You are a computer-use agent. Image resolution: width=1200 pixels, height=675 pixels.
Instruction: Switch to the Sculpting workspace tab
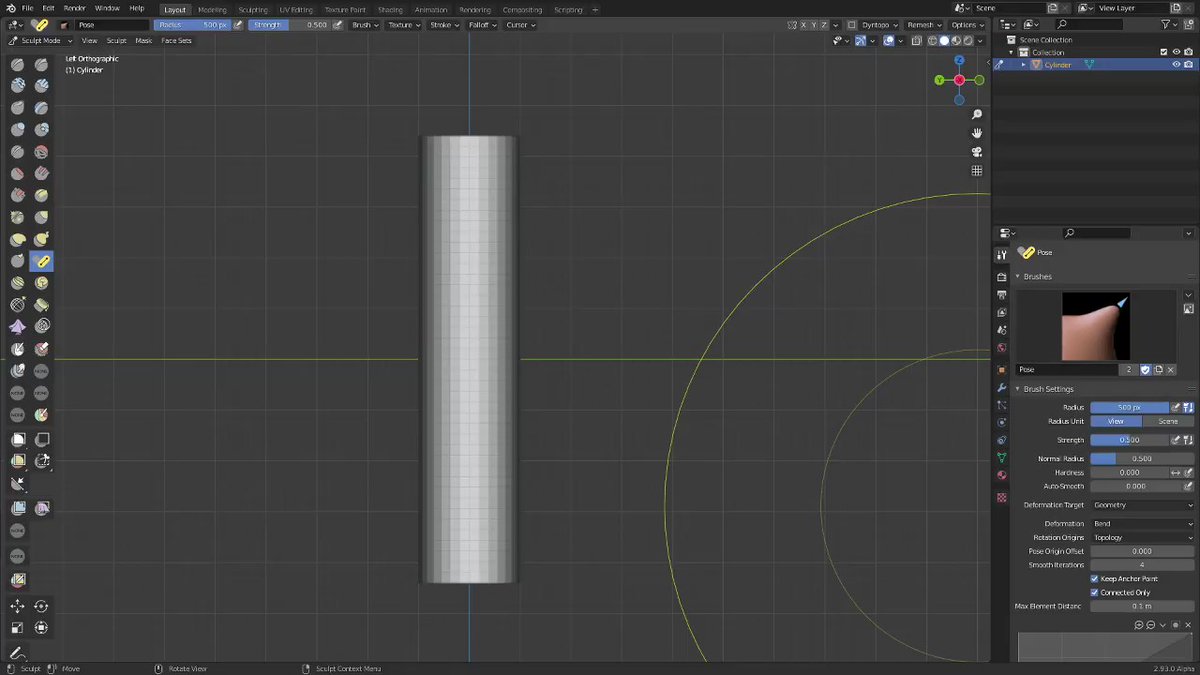click(x=252, y=10)
